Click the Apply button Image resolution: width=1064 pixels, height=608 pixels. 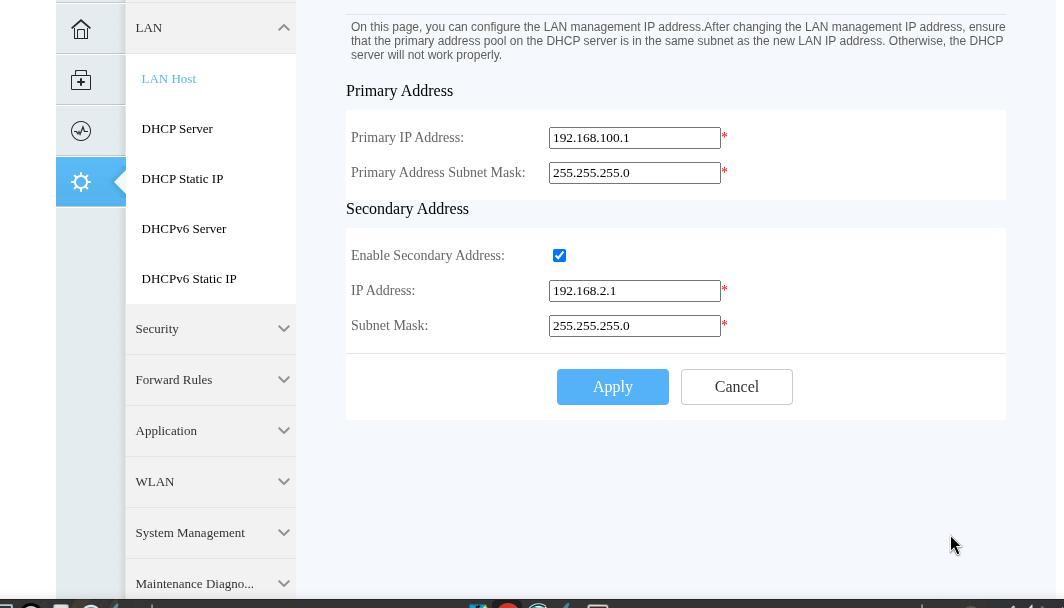click(x=612, y=387)
